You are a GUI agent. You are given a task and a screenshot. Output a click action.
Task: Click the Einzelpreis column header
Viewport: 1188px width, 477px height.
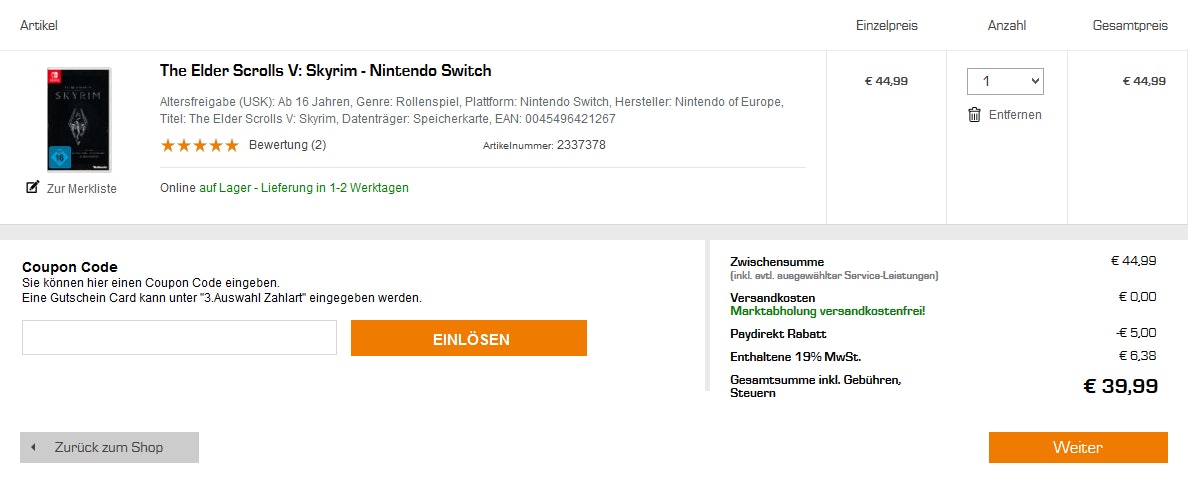point(886,26)
